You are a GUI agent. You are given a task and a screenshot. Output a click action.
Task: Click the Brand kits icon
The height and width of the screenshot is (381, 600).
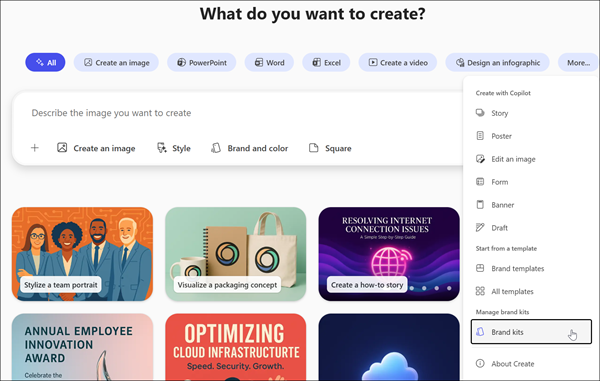click(480, 332)
